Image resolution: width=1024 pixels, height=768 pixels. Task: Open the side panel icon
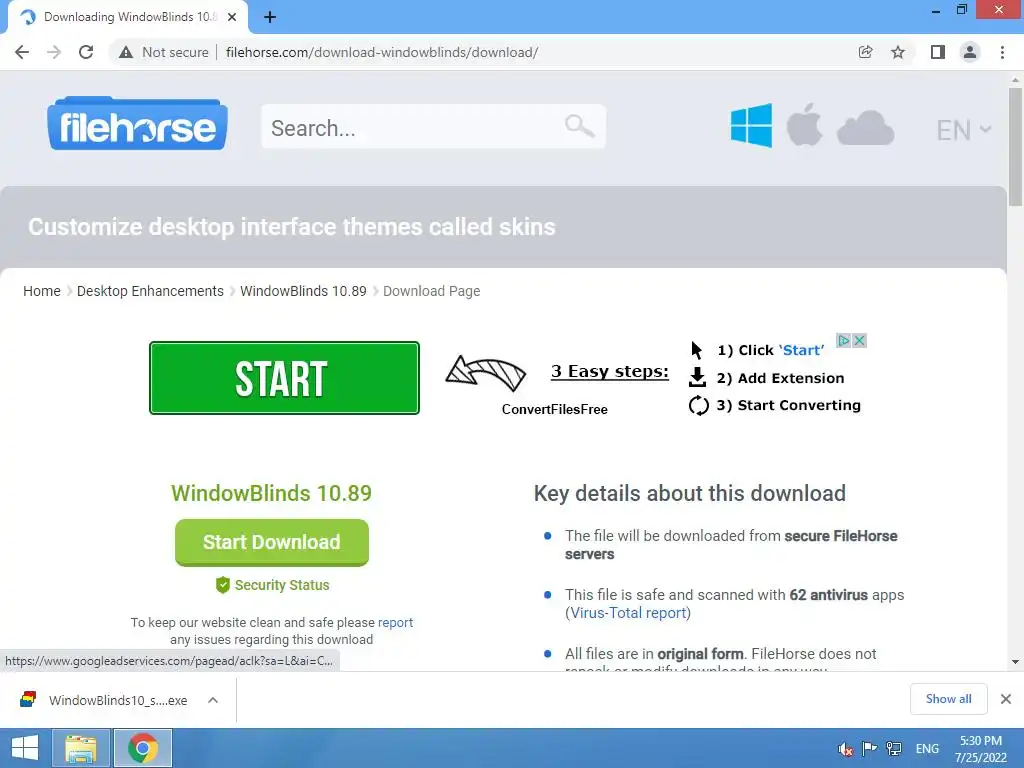(938, 52)
